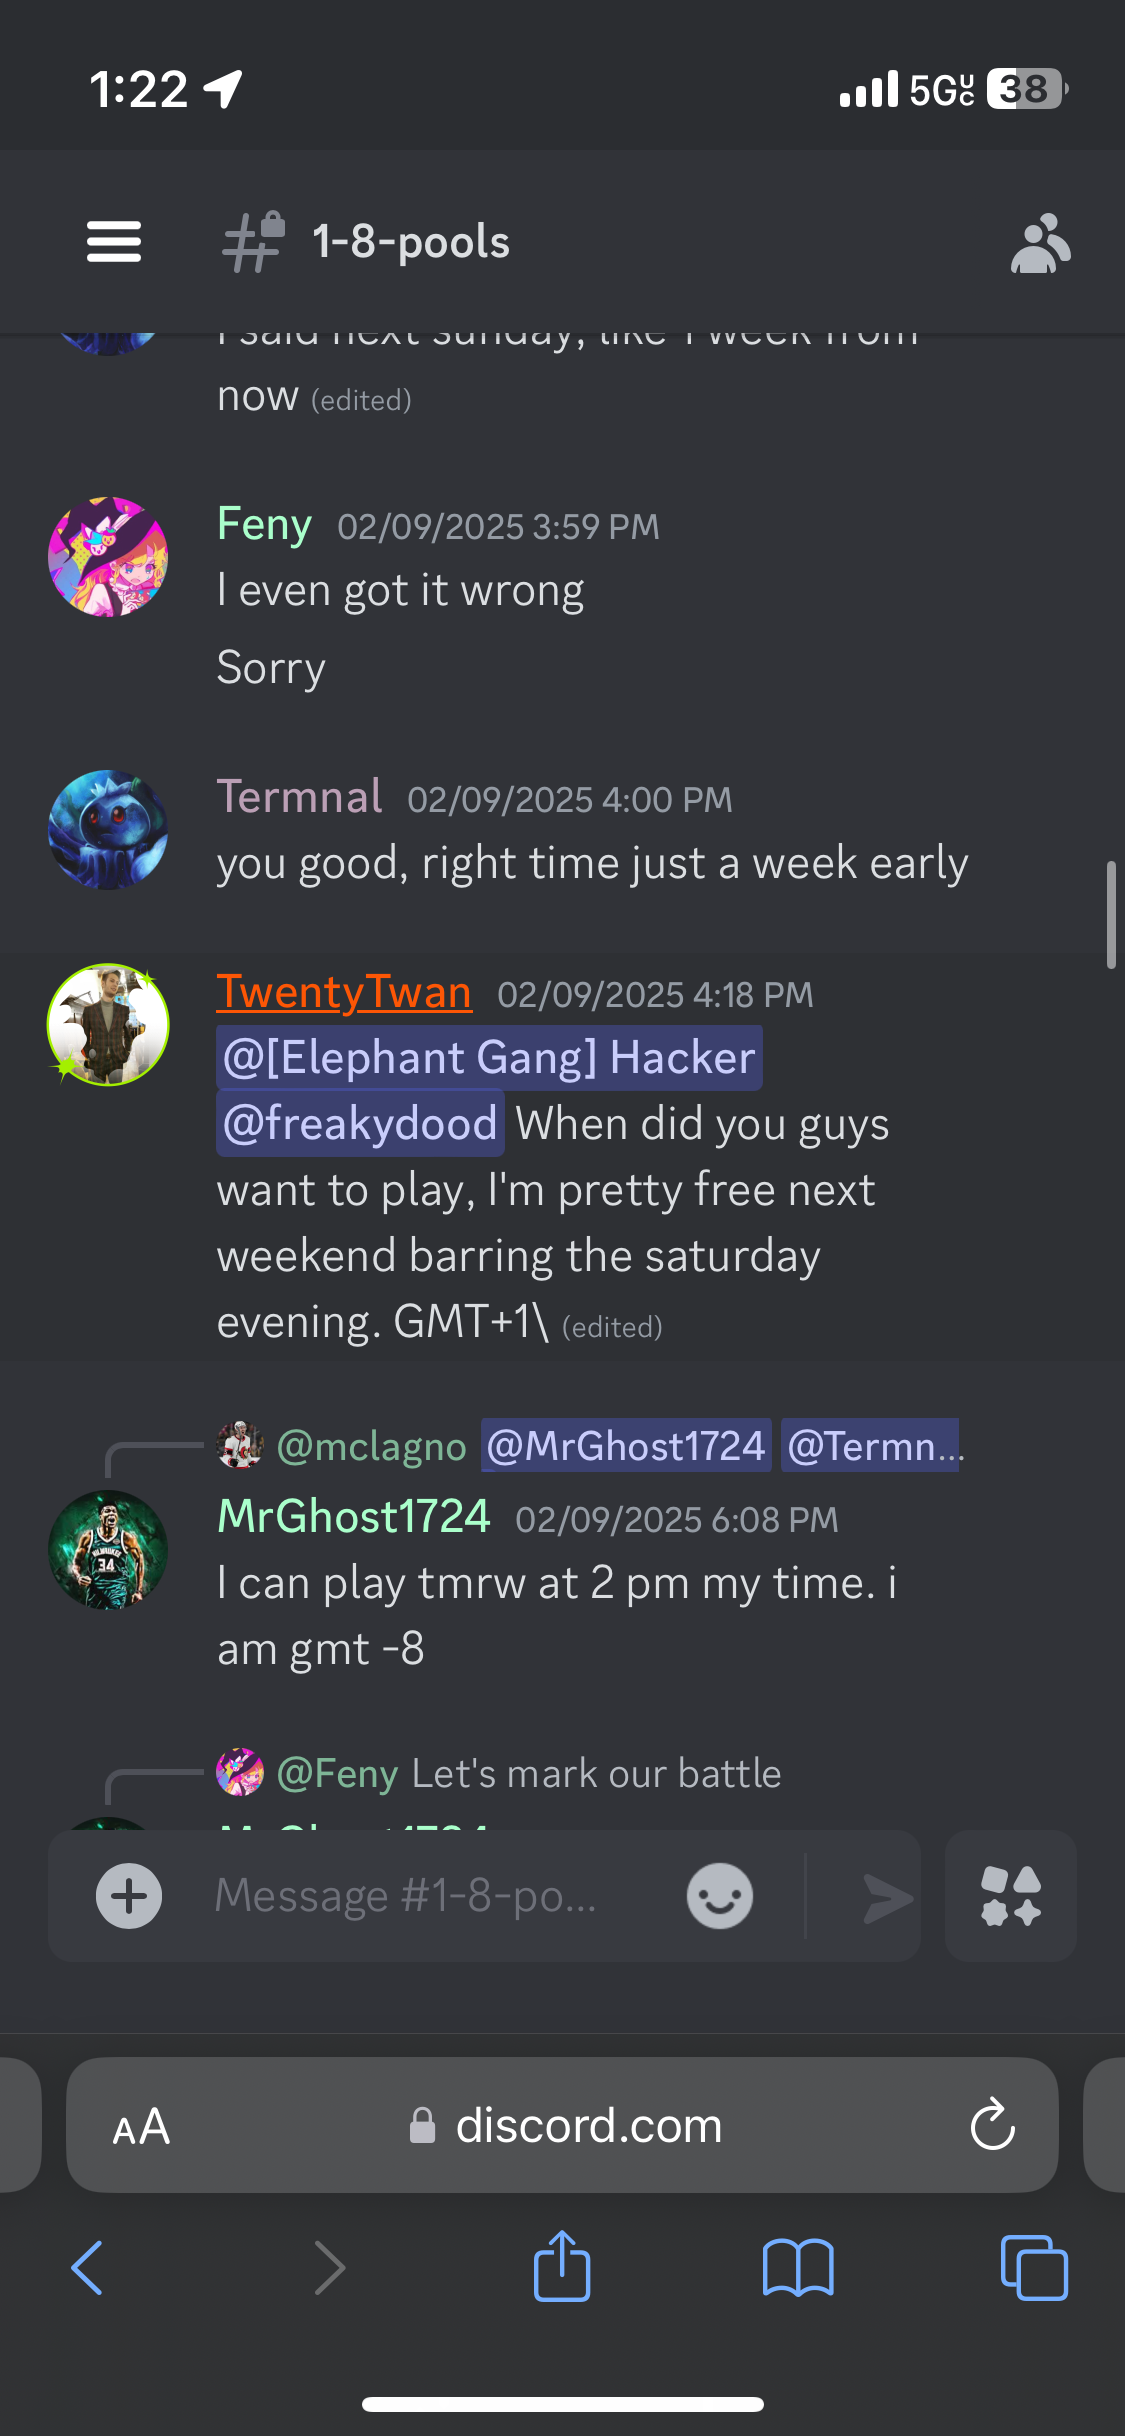Viewport: 1125px width, 2436px height.
Task: Tap the 1-8-pools channel title
Action: pos(411,242)
